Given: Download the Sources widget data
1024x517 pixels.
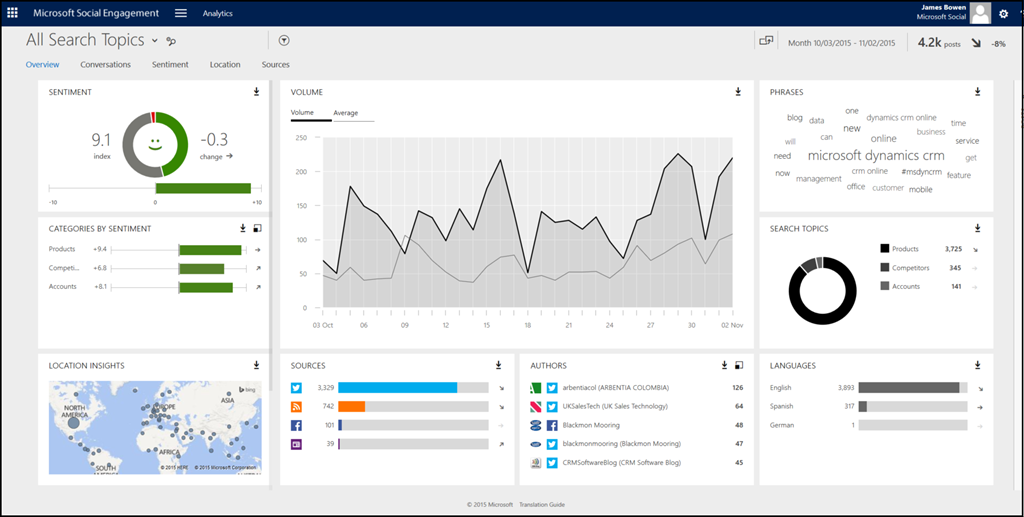Looking at the screenshot, I should coord(498,366).
